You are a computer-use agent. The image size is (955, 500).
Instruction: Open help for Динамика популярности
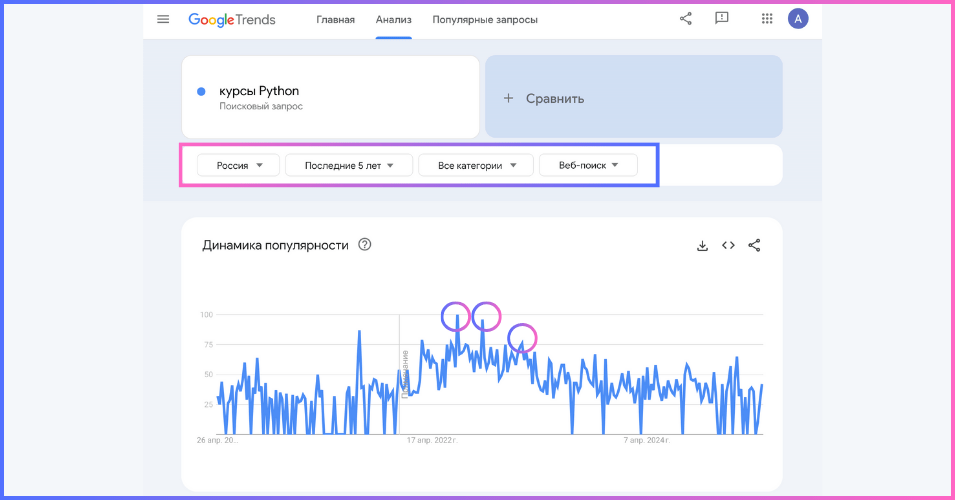pyautogui.click(x=365, y=245)
